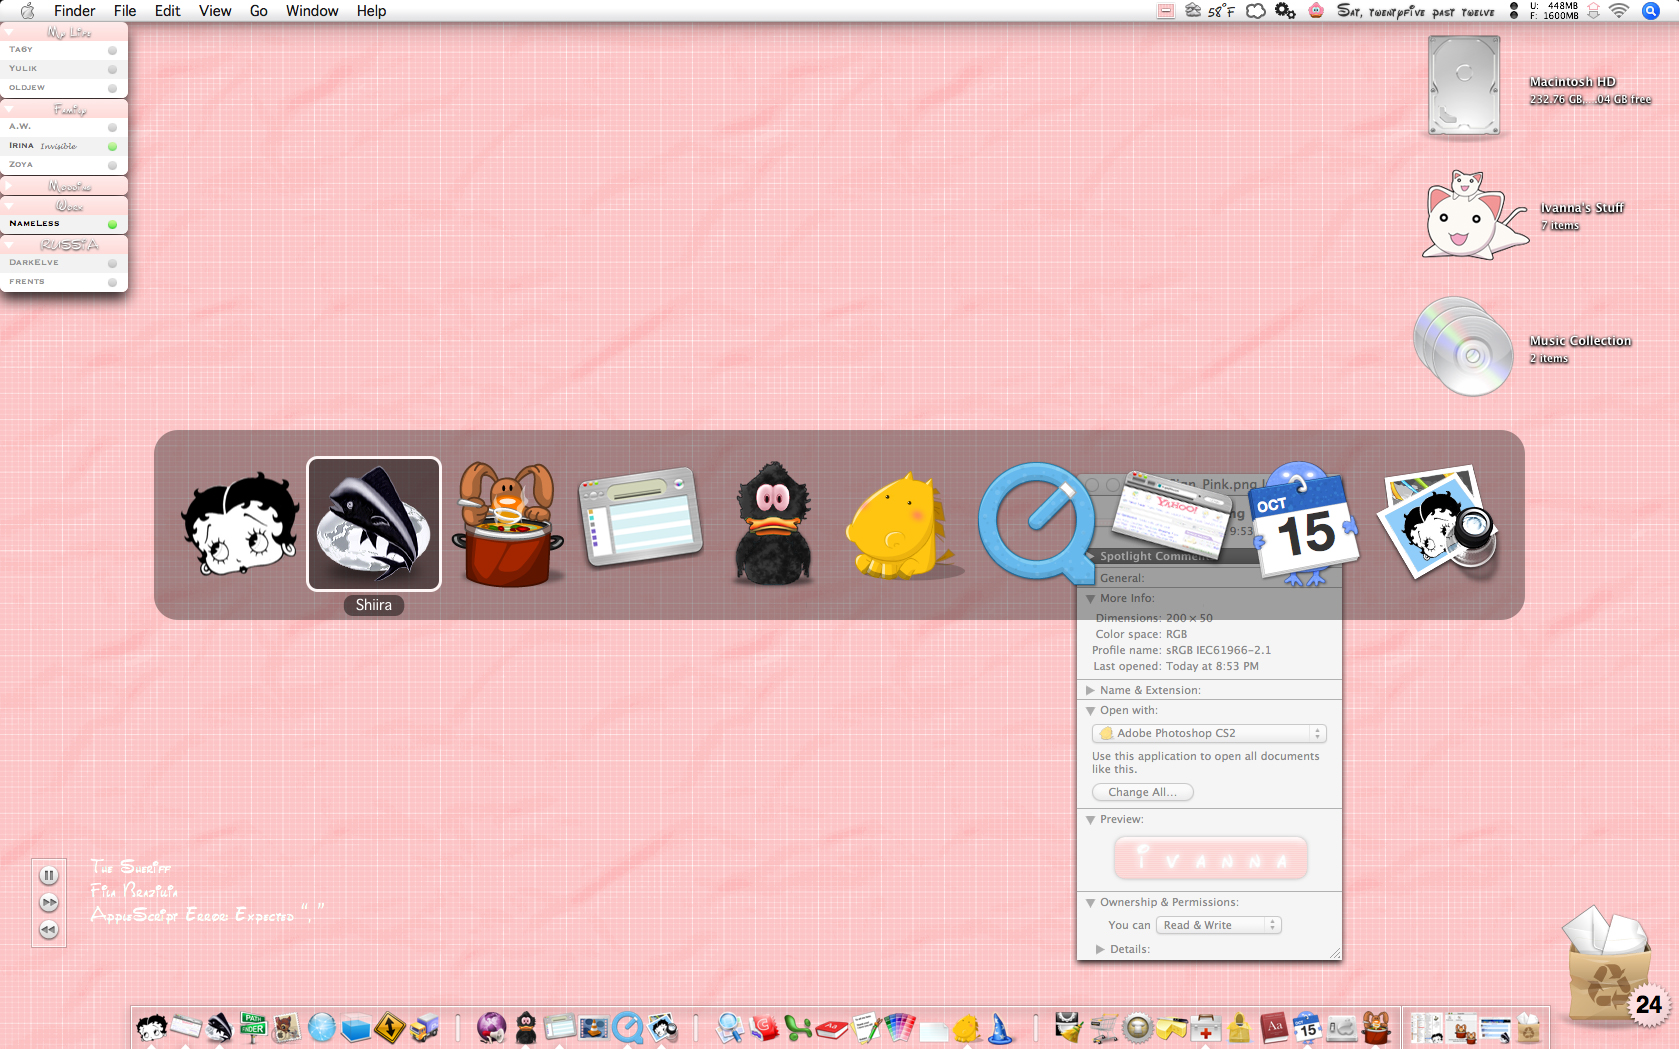
Task: Select the black duck Adium icon in switcher
Action: click(773, 524)
